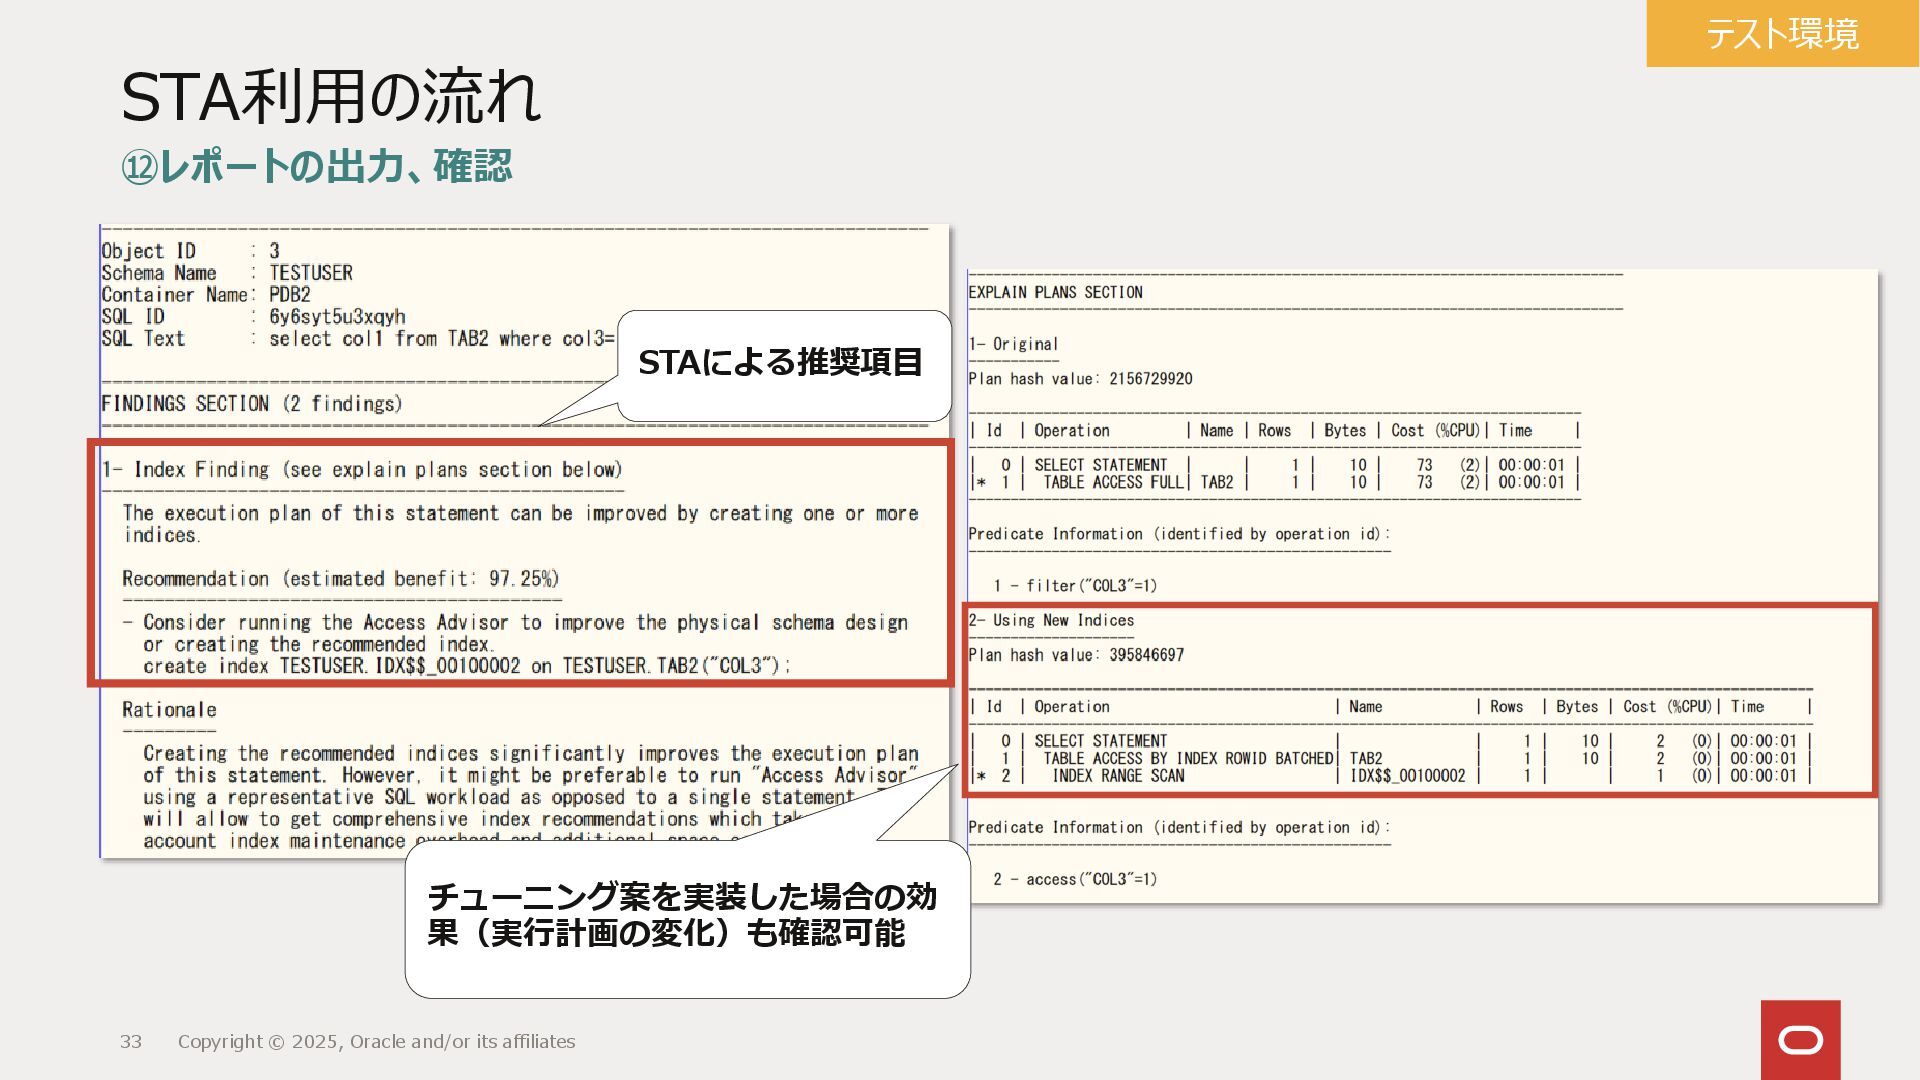Screen dimensions: 1920x1080
Task: Click the create index TESTUSER.IDX$$_00100002 statement
Action: pos(466,666)
